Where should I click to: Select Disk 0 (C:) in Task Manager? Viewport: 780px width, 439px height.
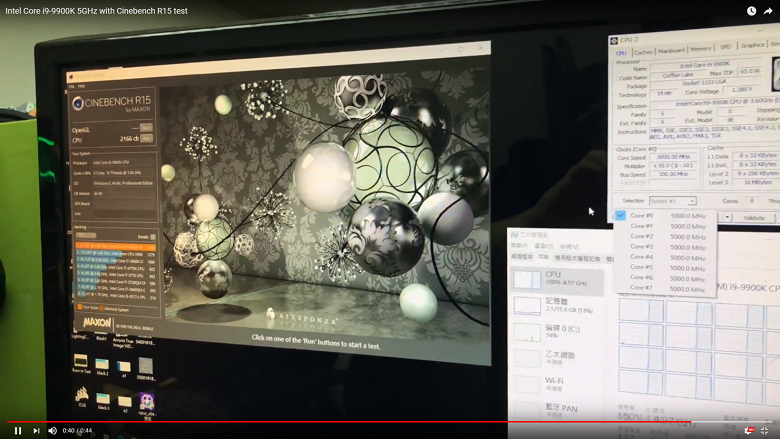pos(557,332)
